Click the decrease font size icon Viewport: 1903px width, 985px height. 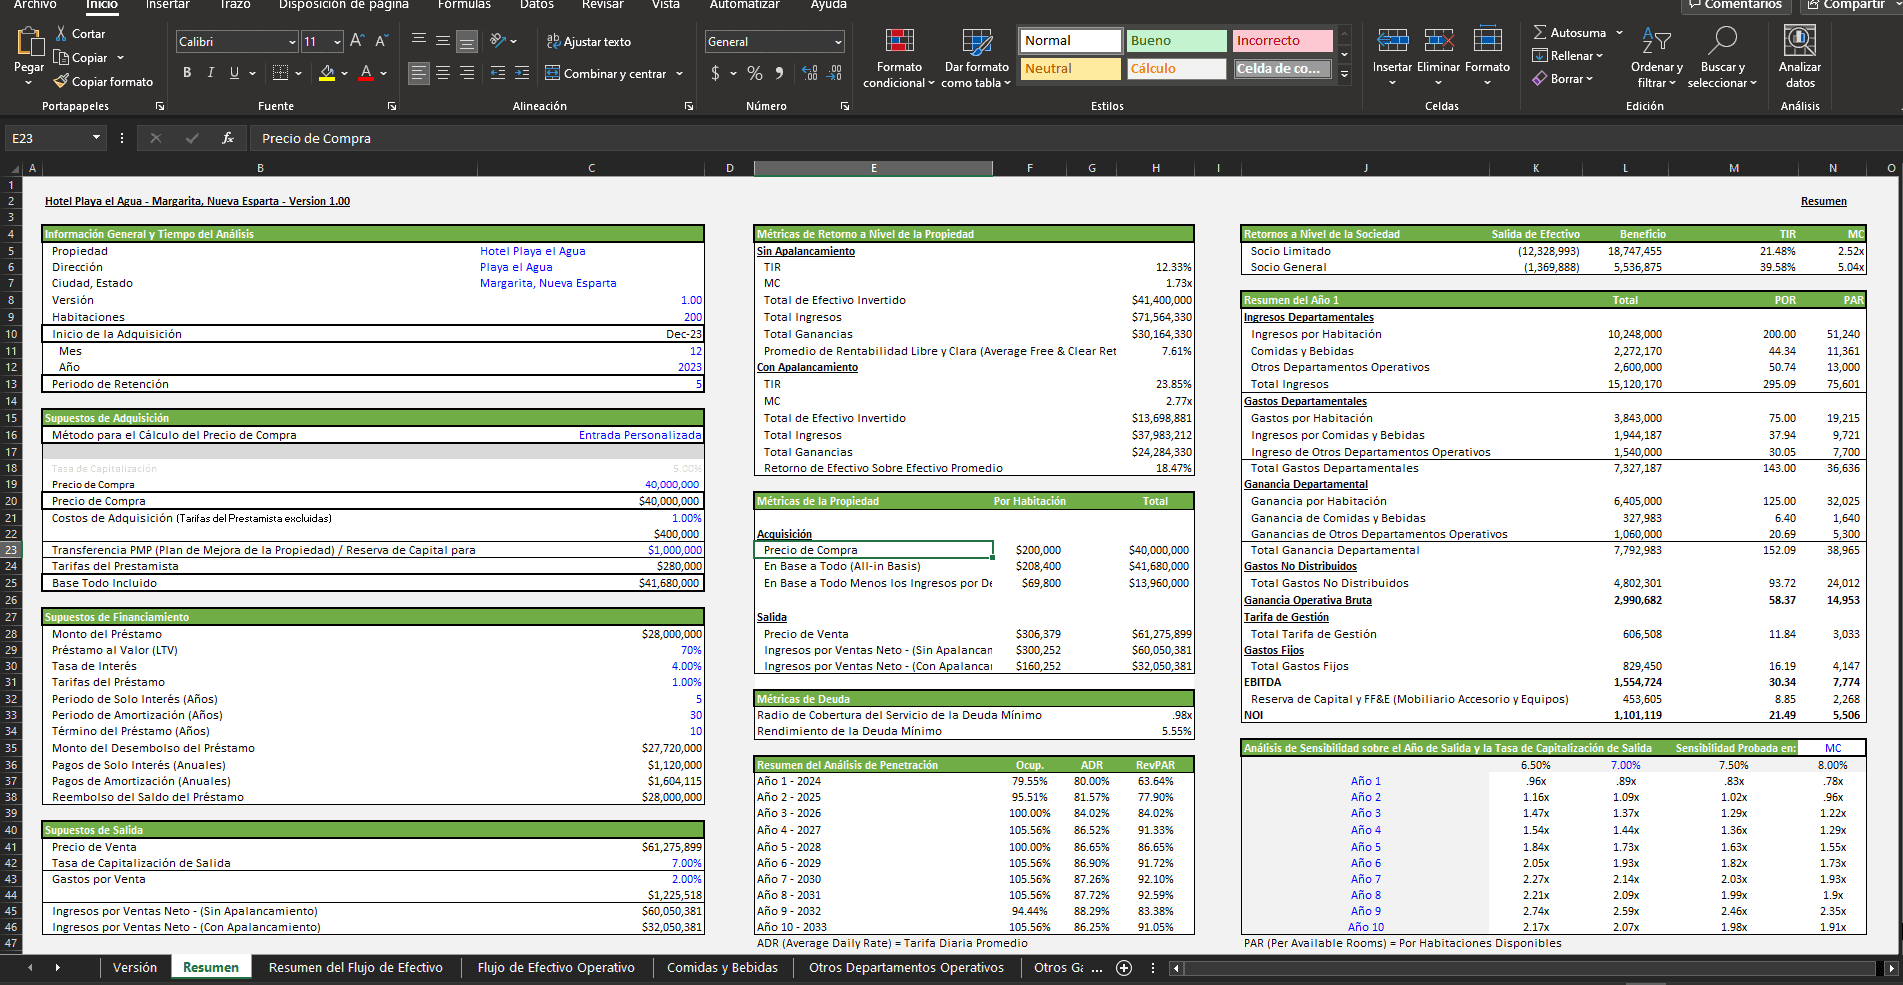click(x=381, y=41)
